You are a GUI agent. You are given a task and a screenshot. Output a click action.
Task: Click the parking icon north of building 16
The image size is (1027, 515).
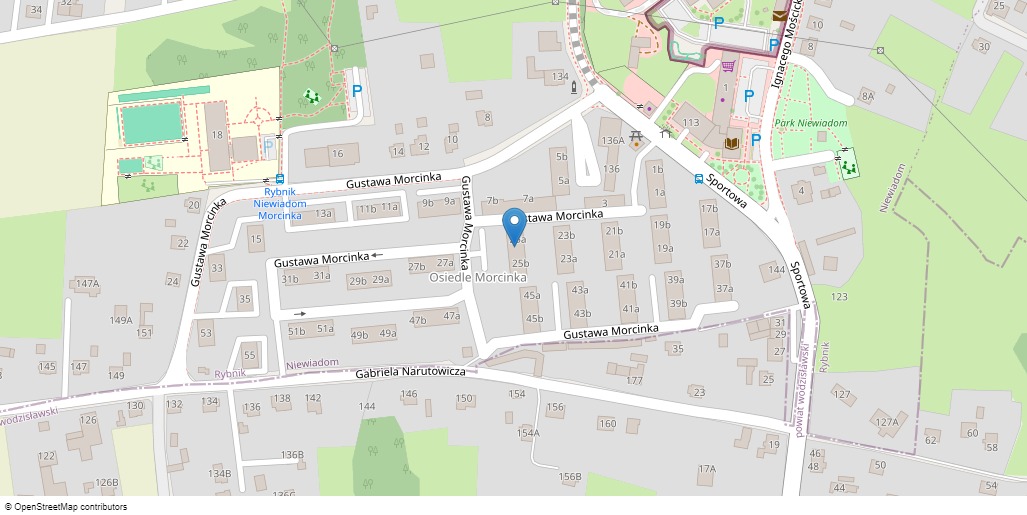[x=357, y=91]
